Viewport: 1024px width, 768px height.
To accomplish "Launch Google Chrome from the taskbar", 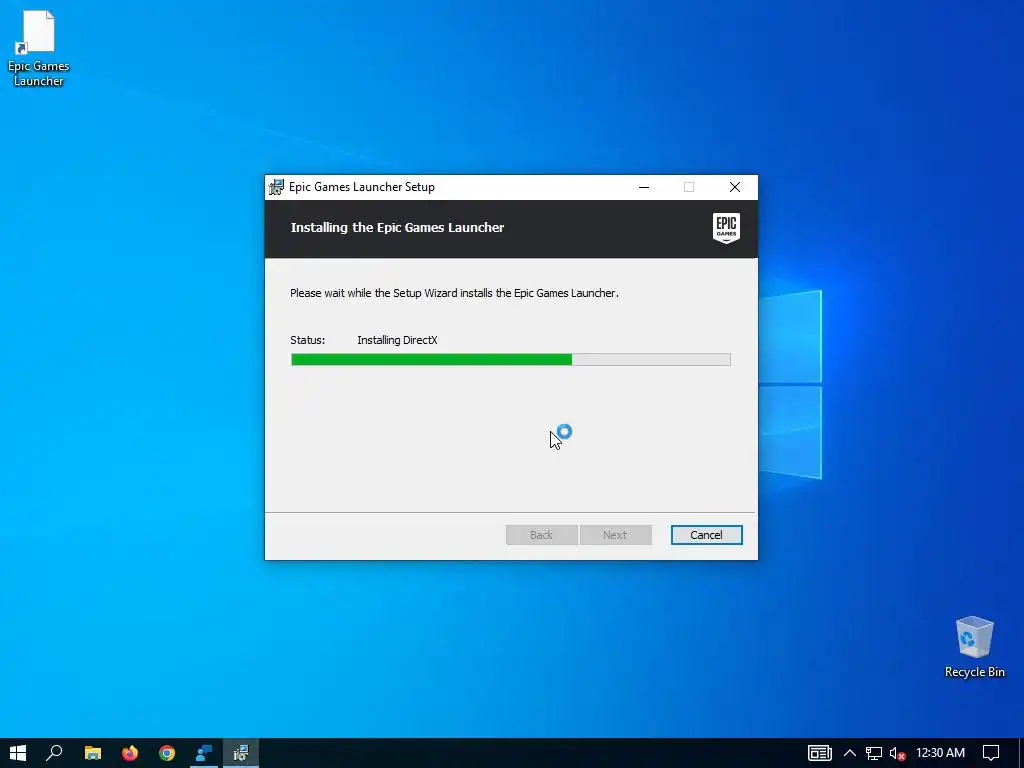I will click(167, 753).
